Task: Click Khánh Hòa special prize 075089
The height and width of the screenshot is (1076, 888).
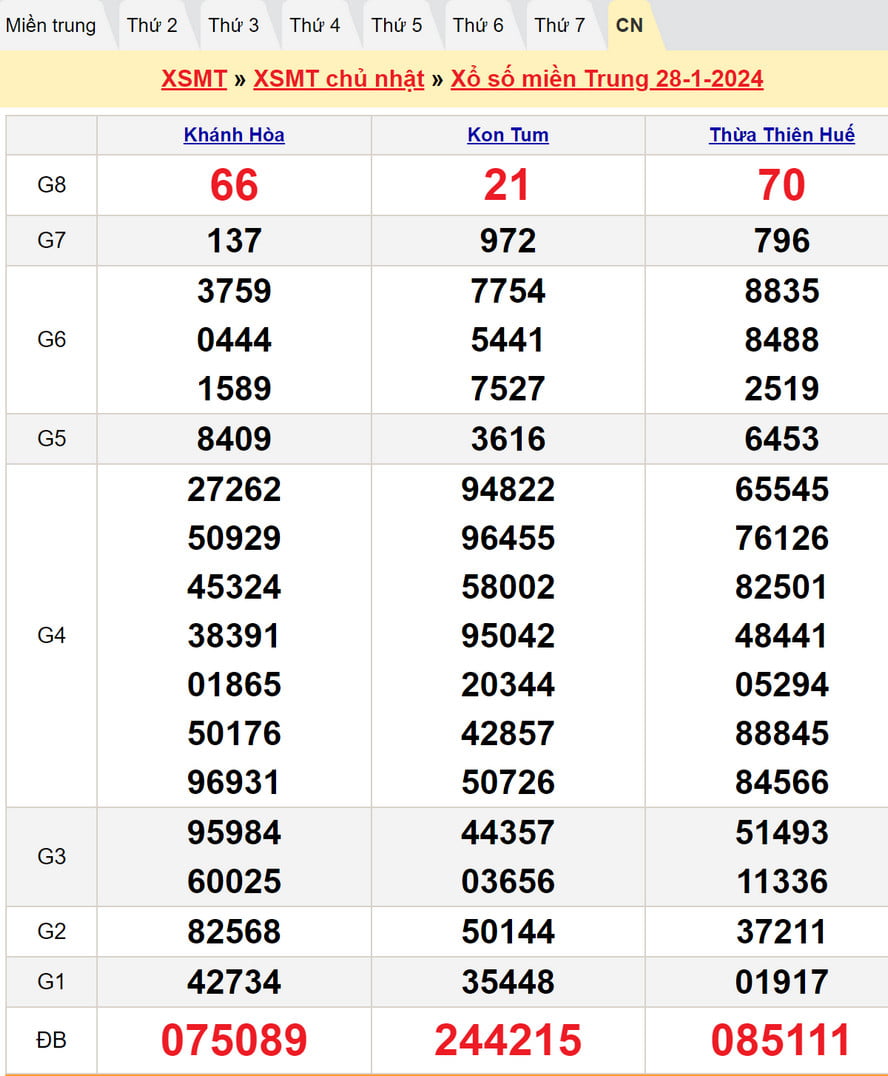Action: [234, 1040]
